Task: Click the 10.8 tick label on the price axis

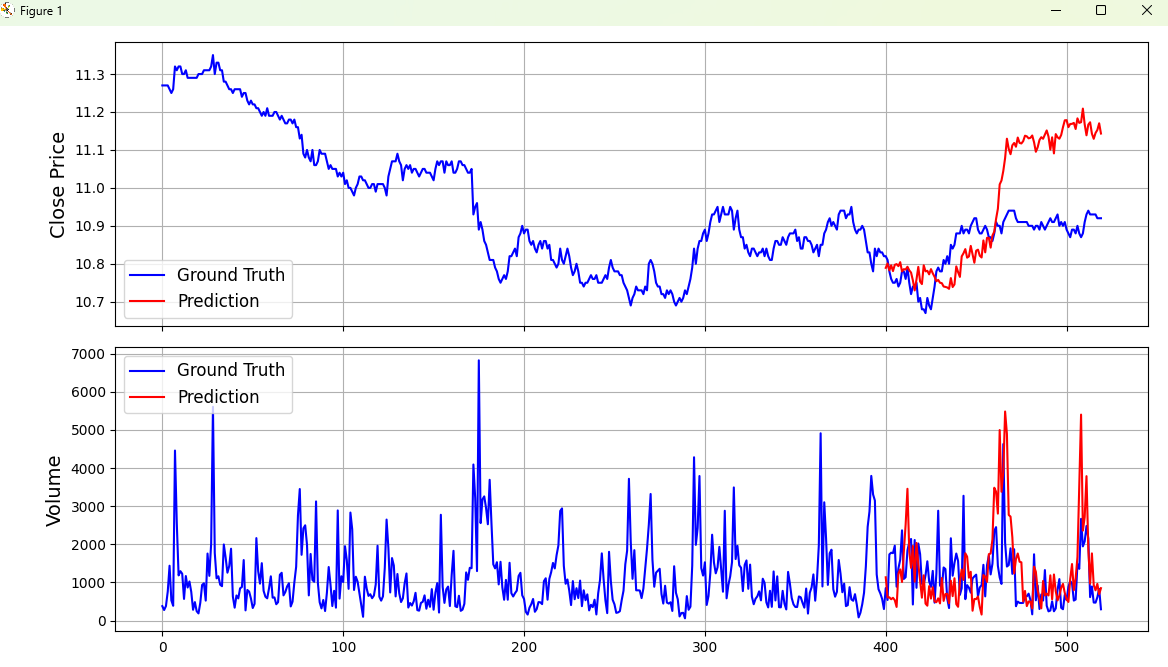Action: (90, 265)
